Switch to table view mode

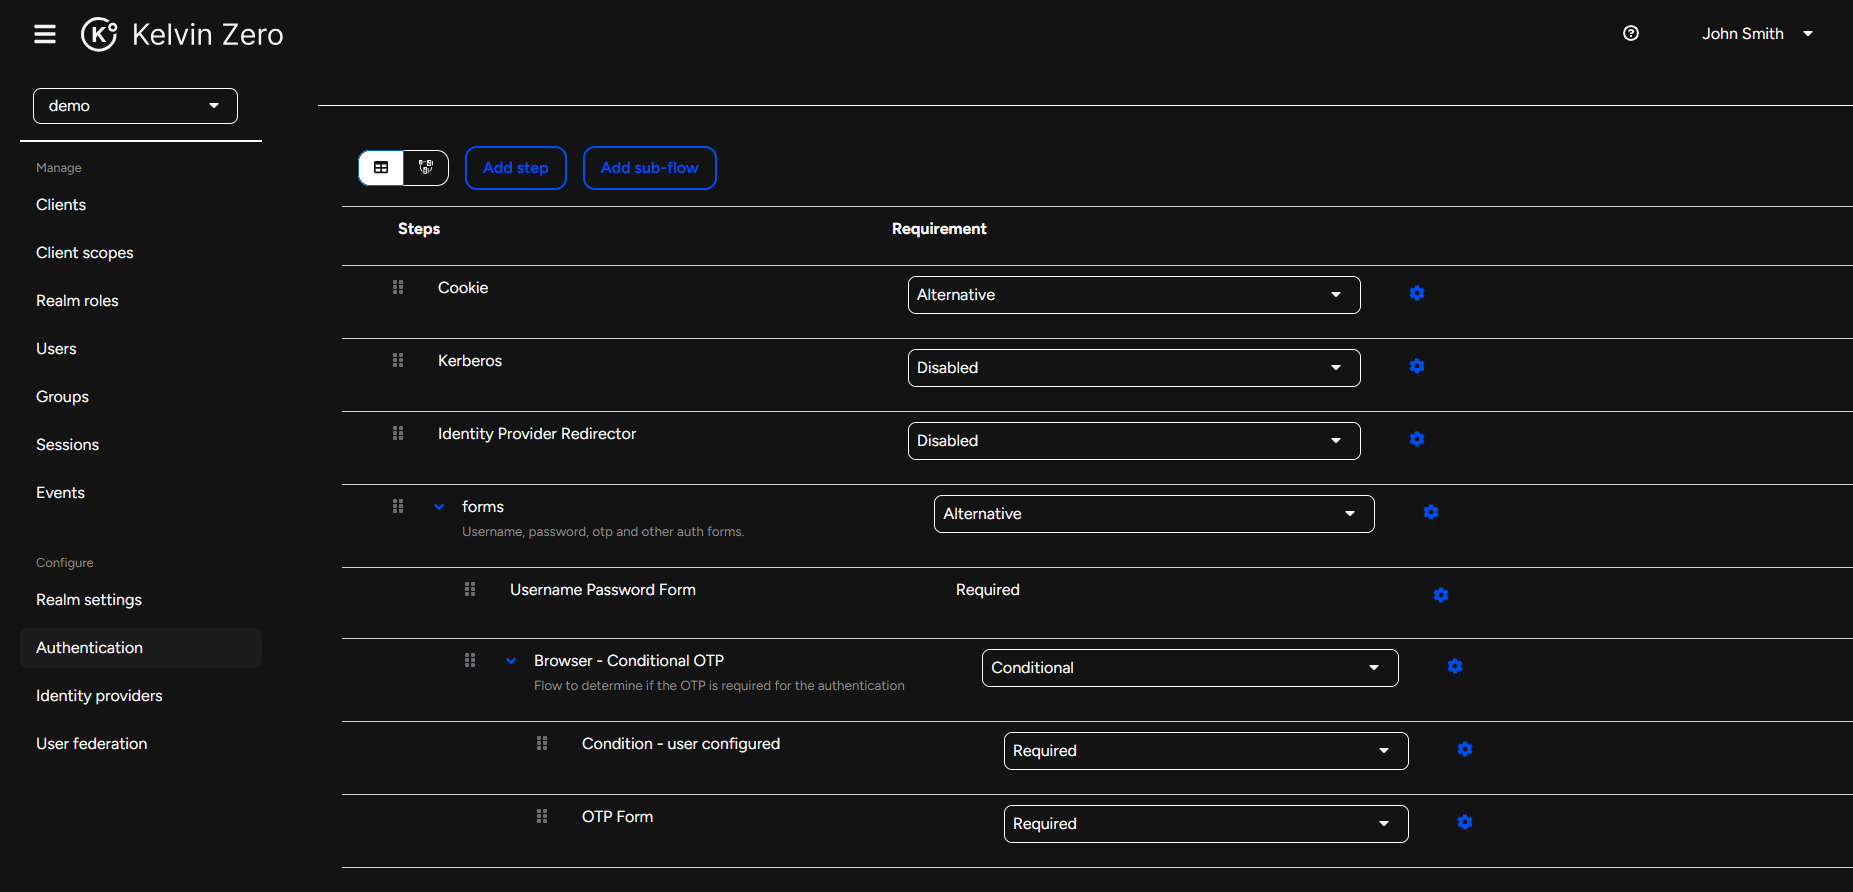[x=381, y=168]
